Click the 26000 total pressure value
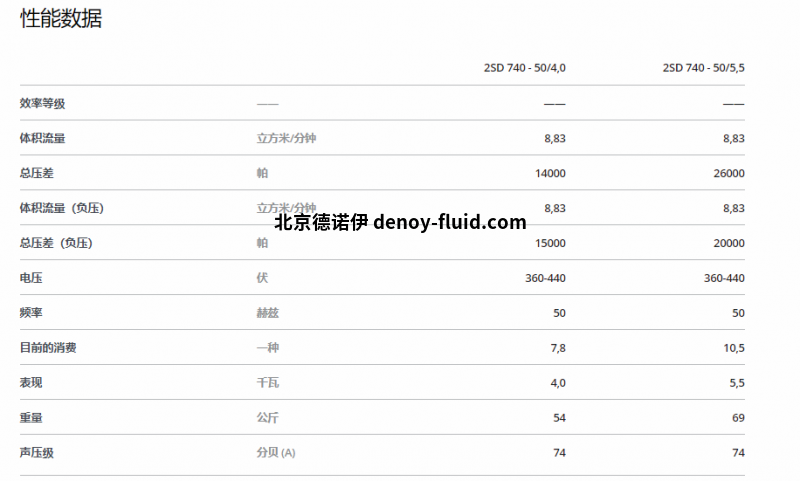This screenshot has width=800, height=481. pyautogui.click(x=728, y=173)
